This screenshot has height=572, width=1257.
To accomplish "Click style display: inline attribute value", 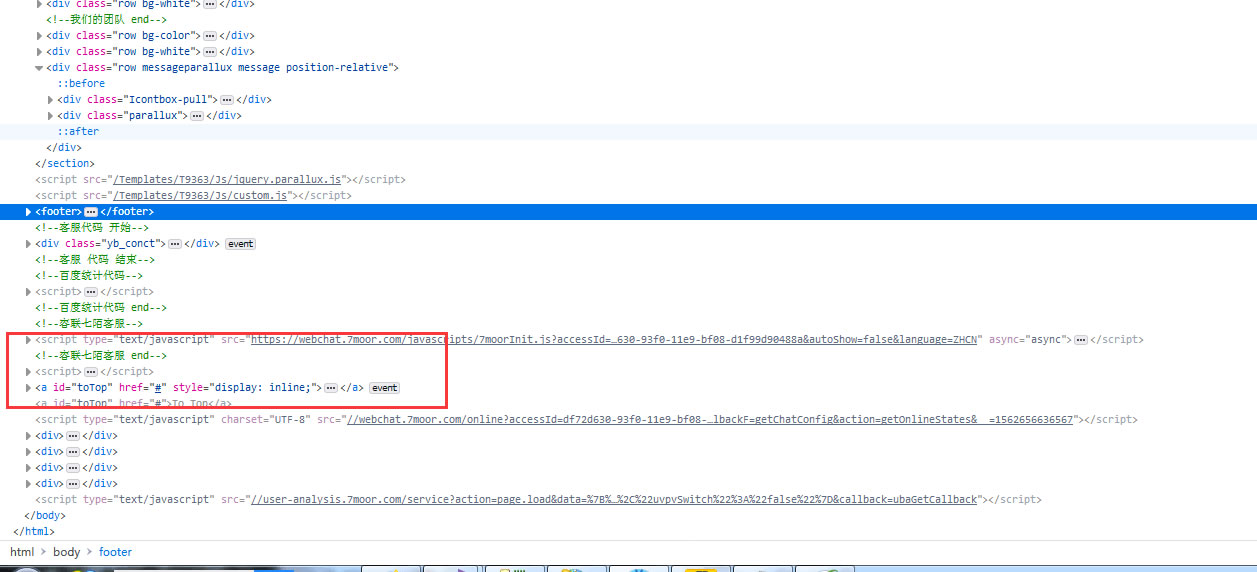I will click(x=262, y=388).
